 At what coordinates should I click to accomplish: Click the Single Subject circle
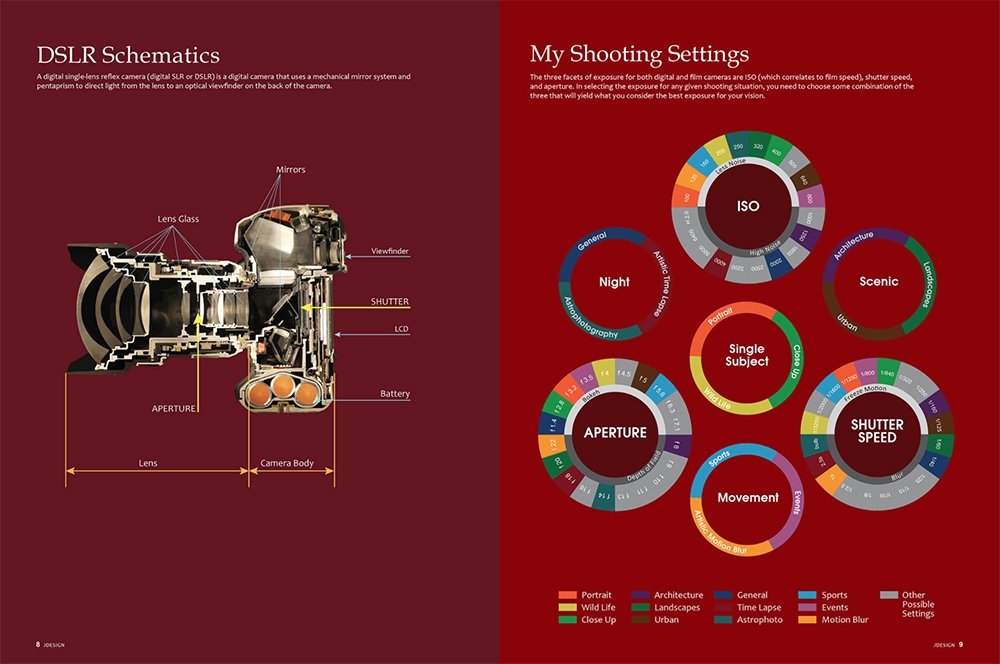pos(748,356)
